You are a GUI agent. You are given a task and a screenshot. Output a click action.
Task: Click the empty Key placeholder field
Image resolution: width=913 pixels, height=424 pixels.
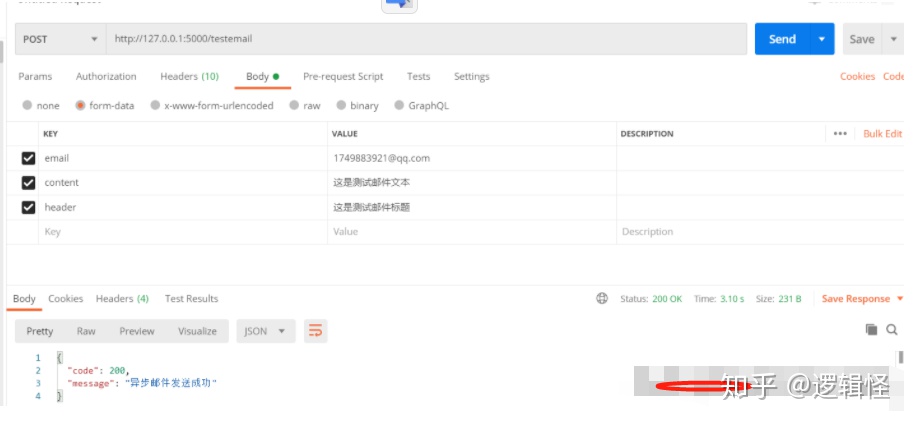pyautogui.click(x=183, y=231)
